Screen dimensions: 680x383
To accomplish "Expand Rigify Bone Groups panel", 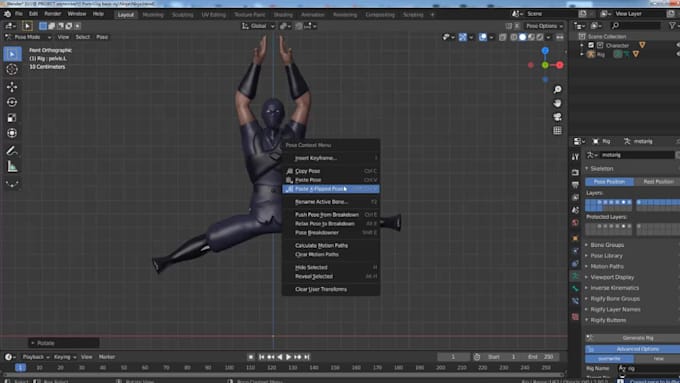I will [x=615, y=299].
